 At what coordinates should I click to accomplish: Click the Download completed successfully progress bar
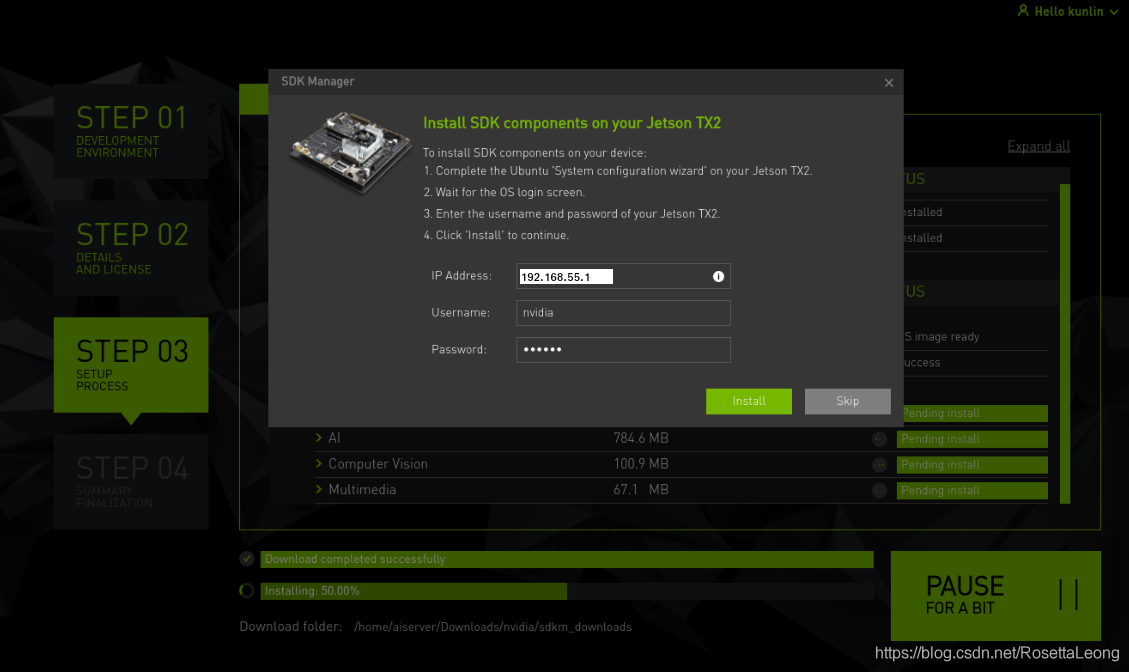[567, 559]
